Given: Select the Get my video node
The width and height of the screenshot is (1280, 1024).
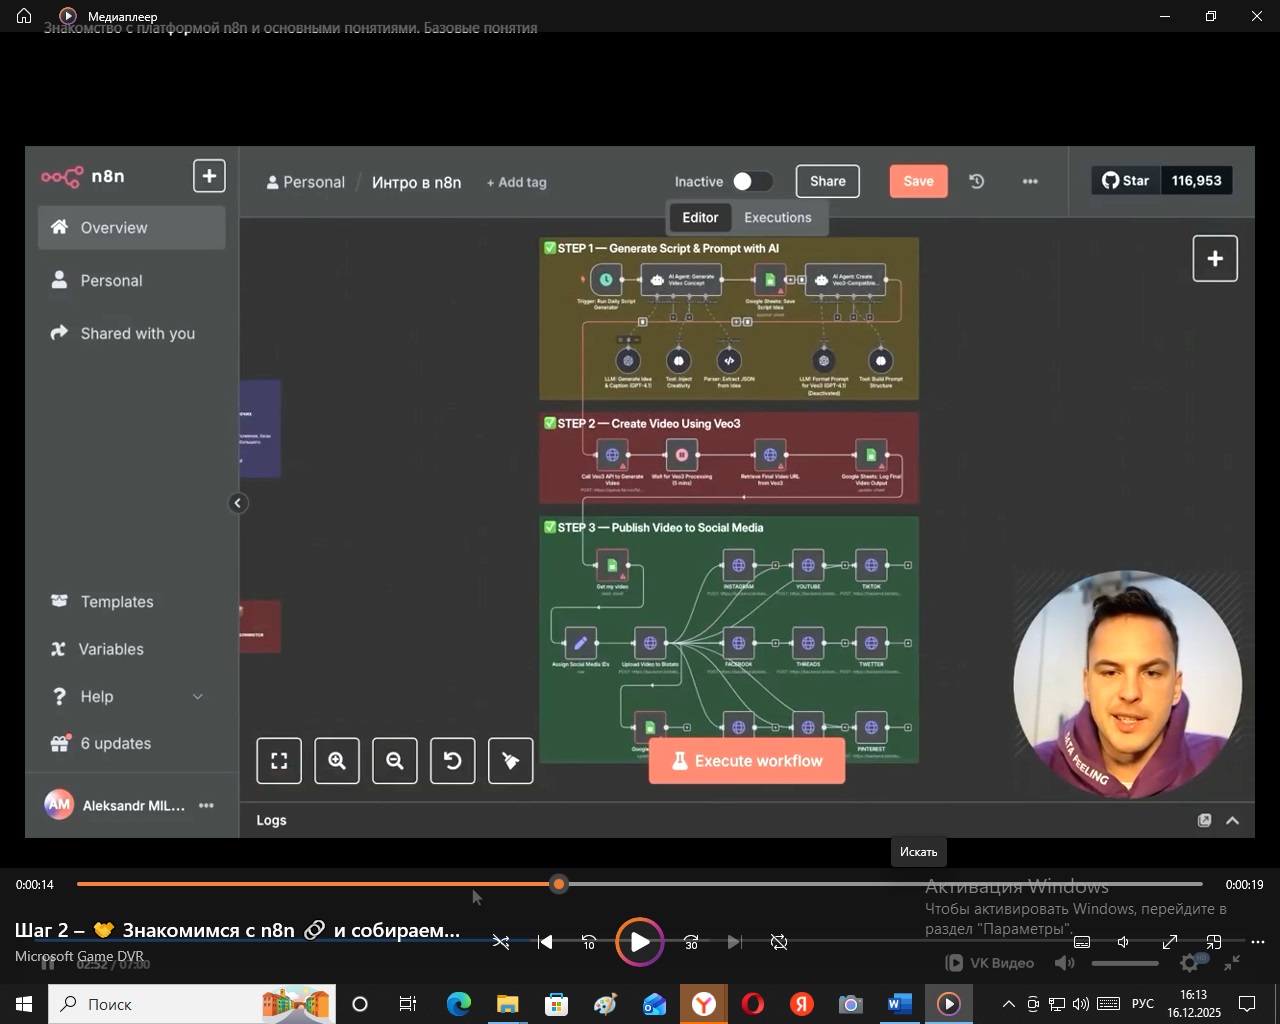Looking at the screenshot, I should click(x=612, y=565).
